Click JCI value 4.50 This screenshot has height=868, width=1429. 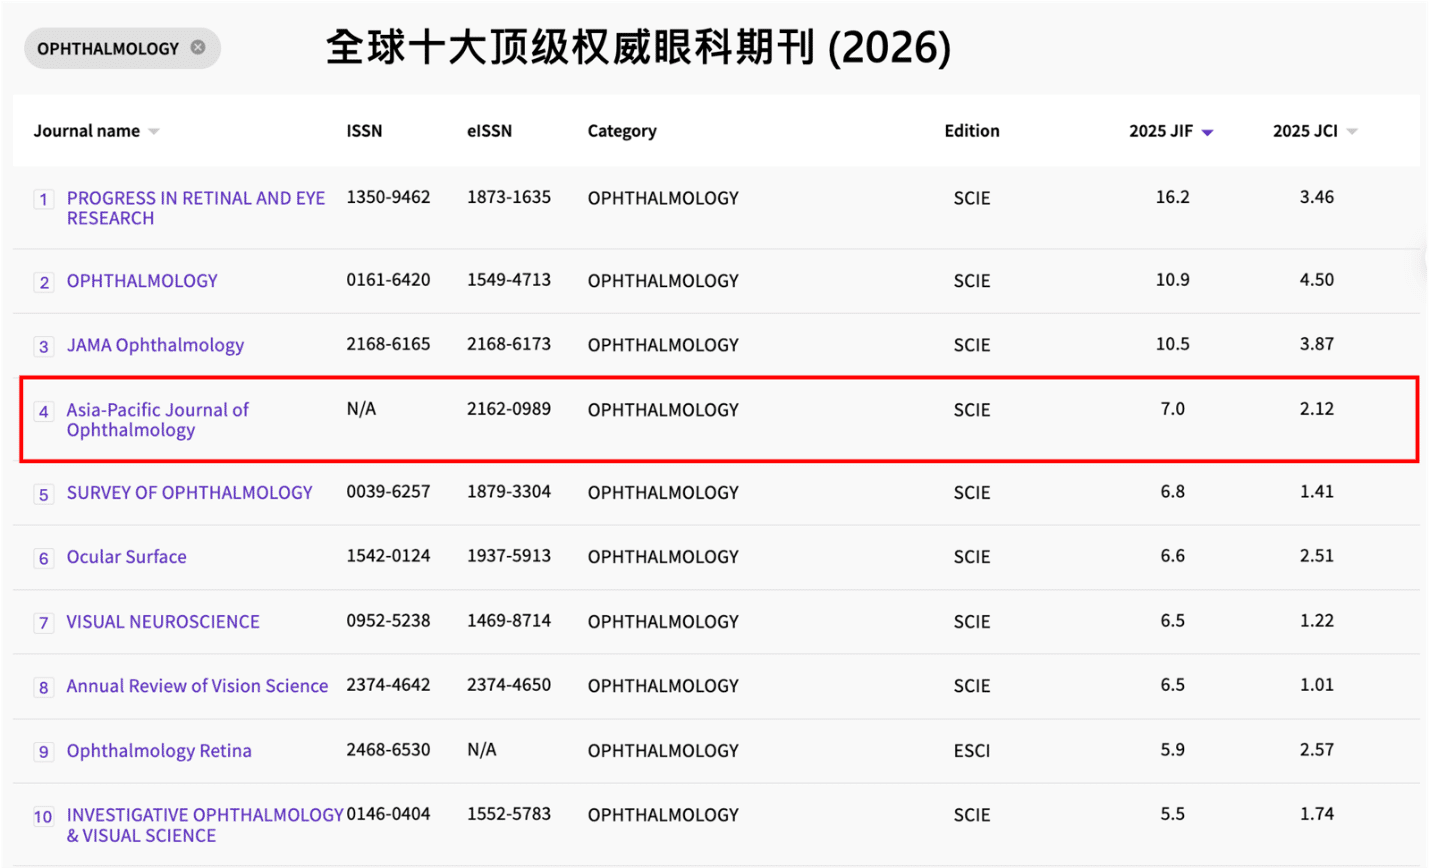[1316, 280]
